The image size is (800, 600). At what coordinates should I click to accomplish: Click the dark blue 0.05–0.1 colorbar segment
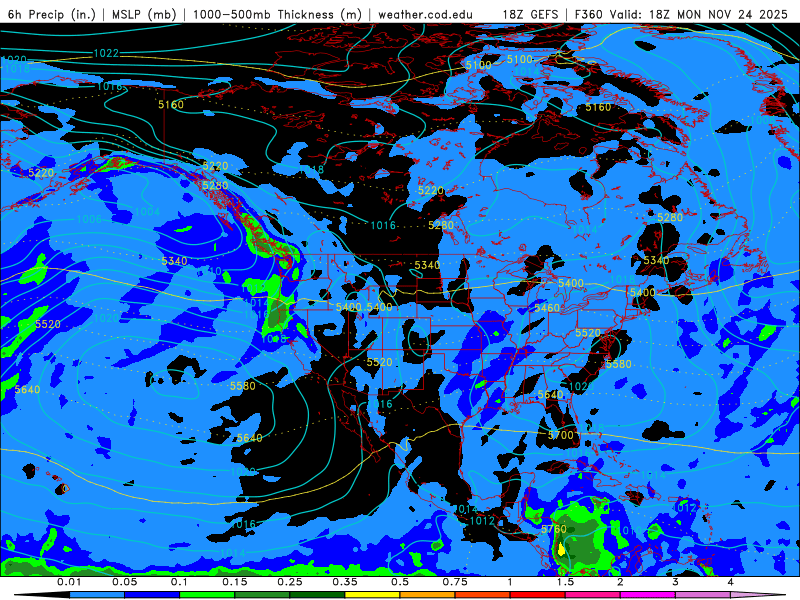pyautogui.click(x=152, y=595)
